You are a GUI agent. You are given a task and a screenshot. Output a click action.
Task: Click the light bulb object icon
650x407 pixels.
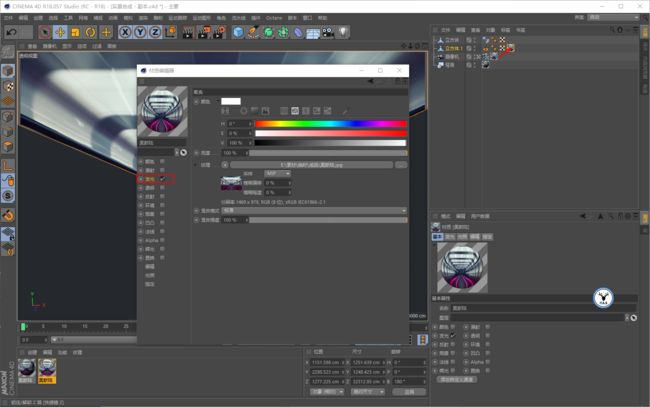click(x=343, y=32)
